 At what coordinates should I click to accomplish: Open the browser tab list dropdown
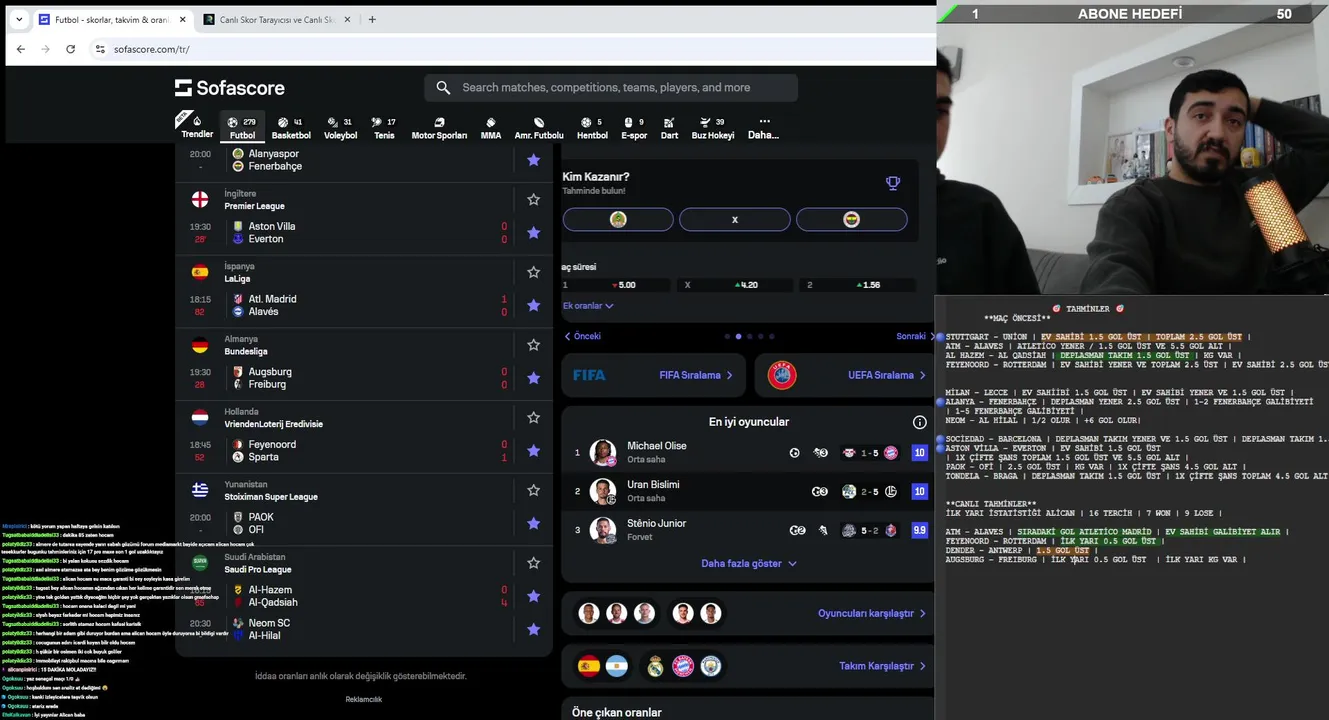(18, 19)
